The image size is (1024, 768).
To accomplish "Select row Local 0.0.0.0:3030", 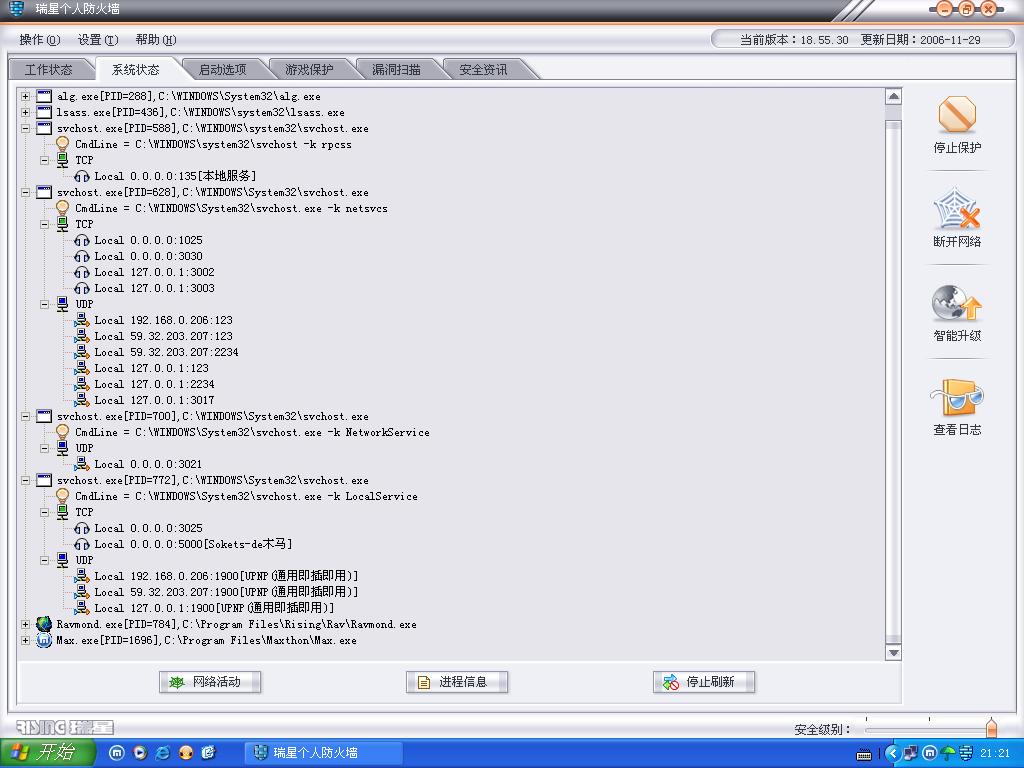I will click(148, 256).
